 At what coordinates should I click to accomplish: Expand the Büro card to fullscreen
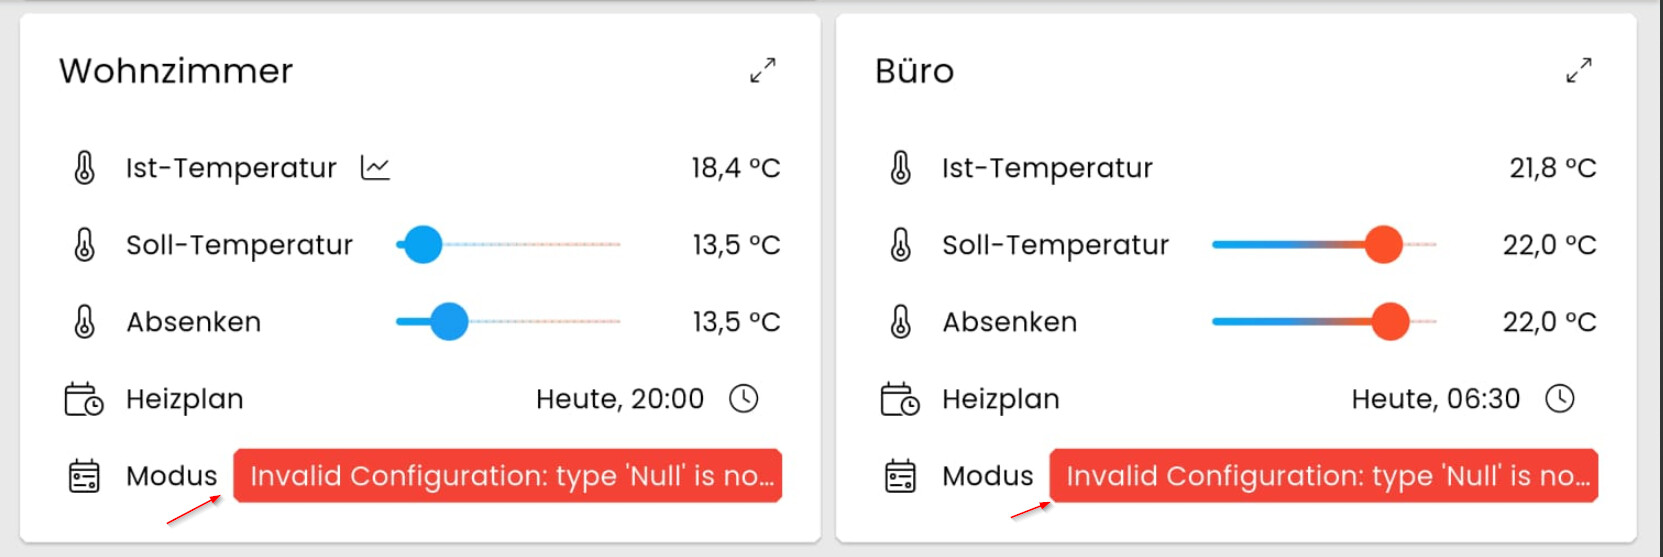coord(1579,71)
